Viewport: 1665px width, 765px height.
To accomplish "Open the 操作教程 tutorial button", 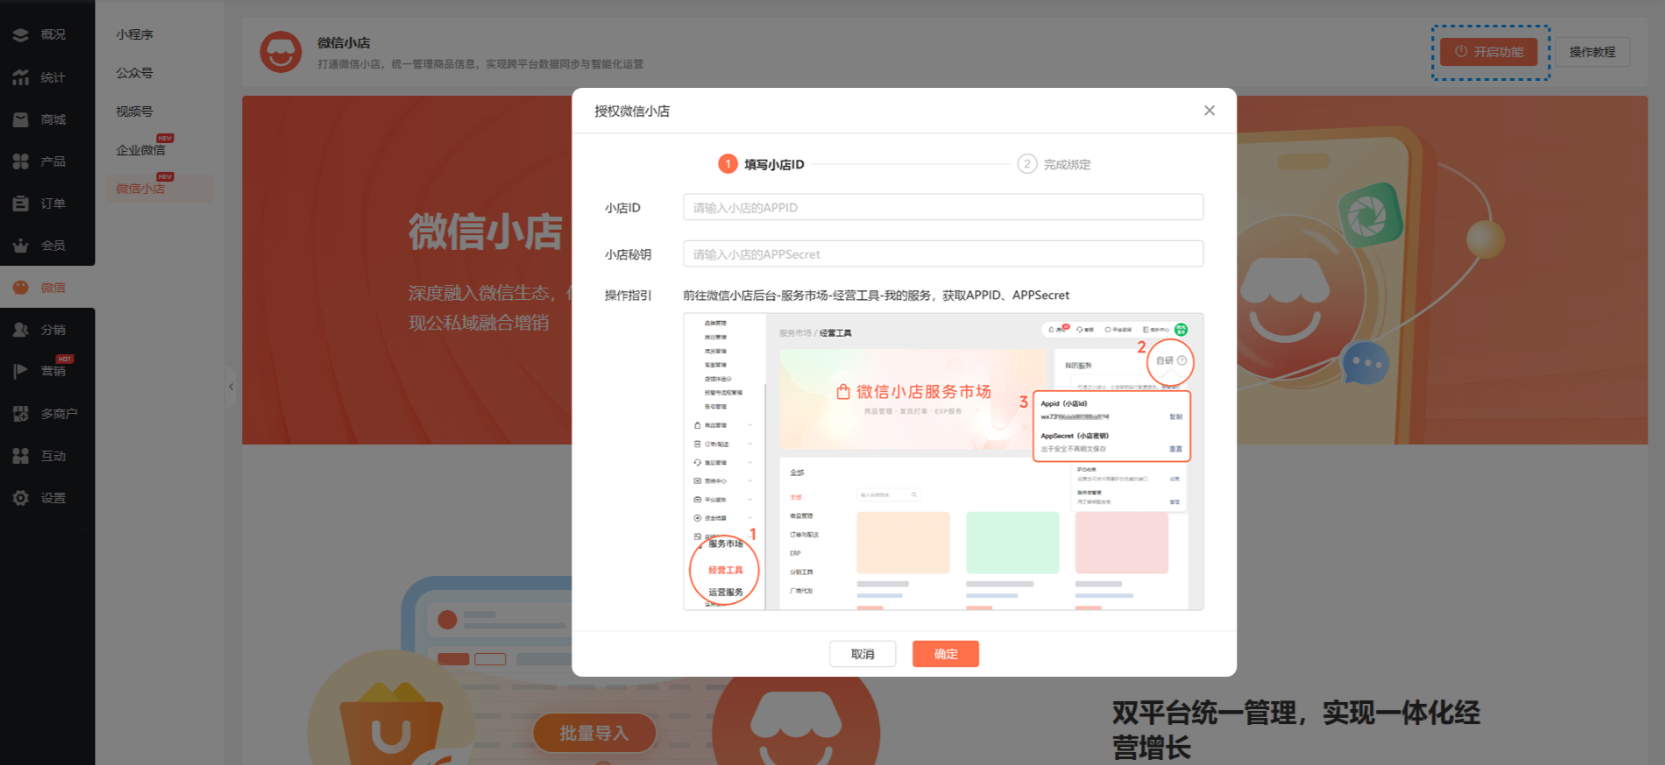I will (x=1592, y=52).
